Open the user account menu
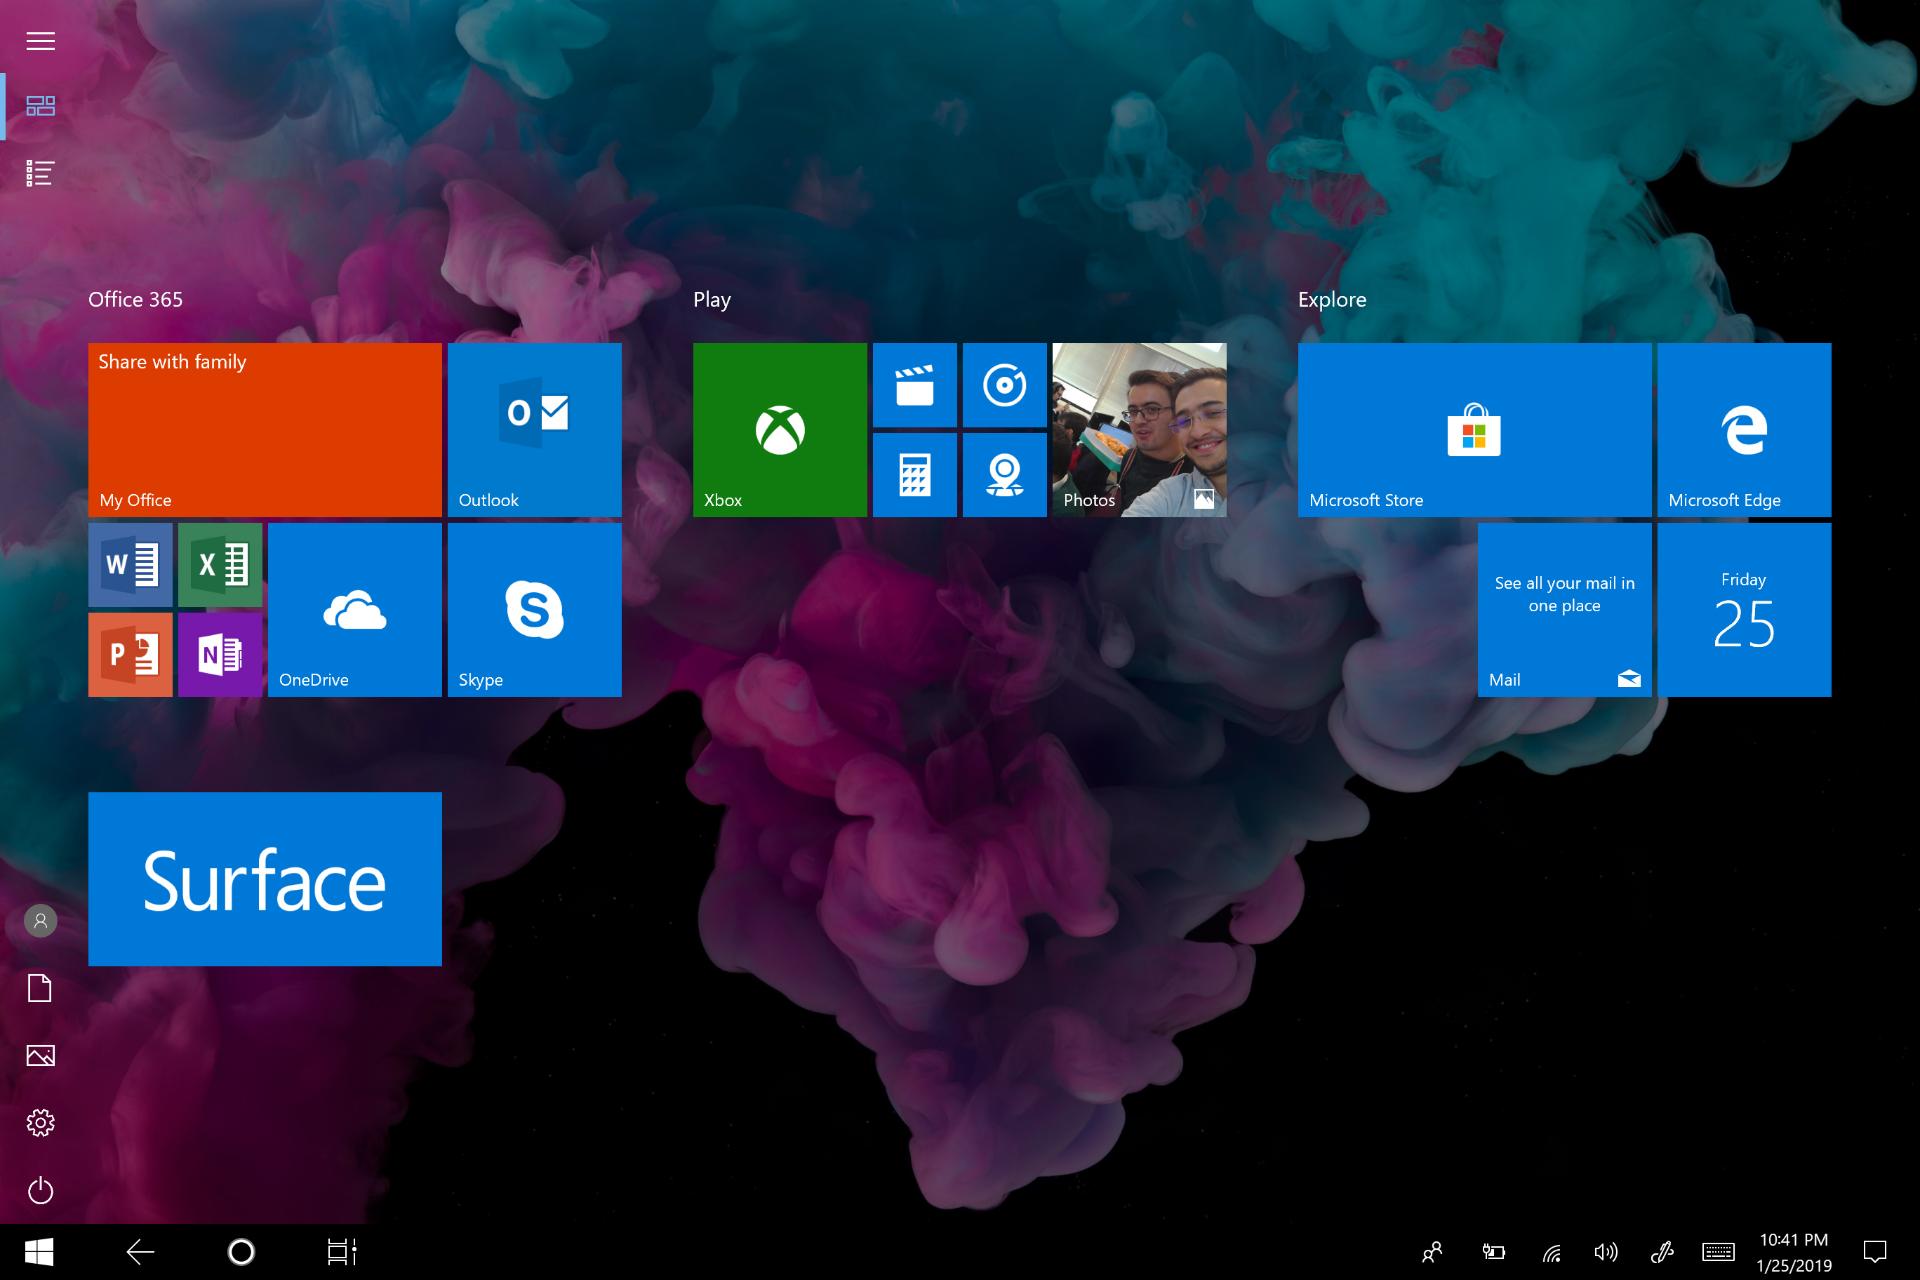The height and width of the screenshot is (1280, 1920). 40,921
